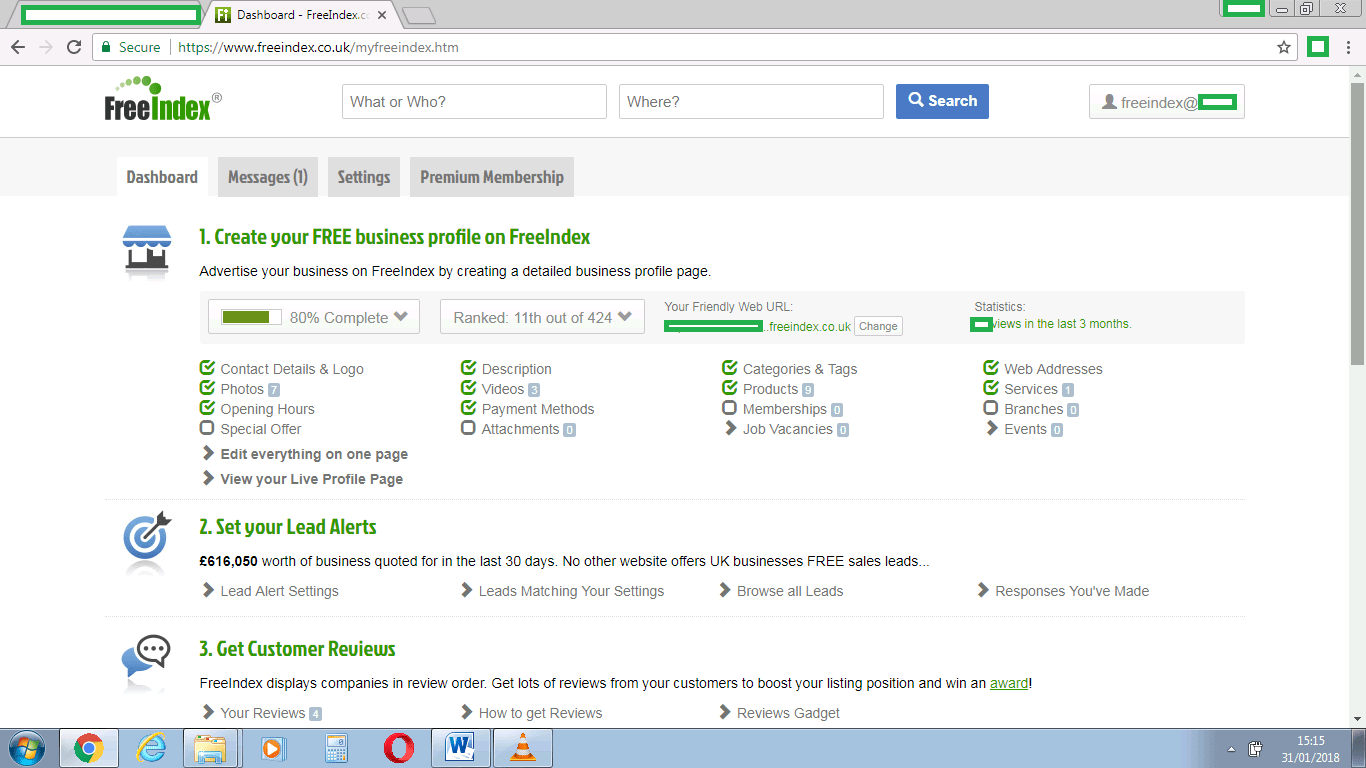This screenshot has height=768, width=1366.
Task: Check the Memberships checkbox
Action: click(x=729, y=408)
